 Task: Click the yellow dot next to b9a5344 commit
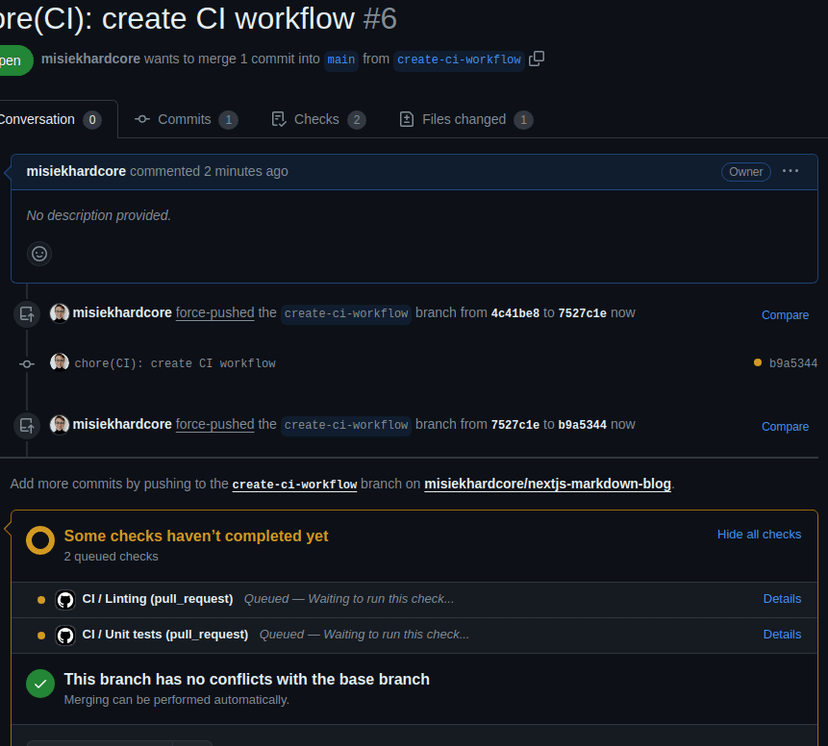point(757,363)
